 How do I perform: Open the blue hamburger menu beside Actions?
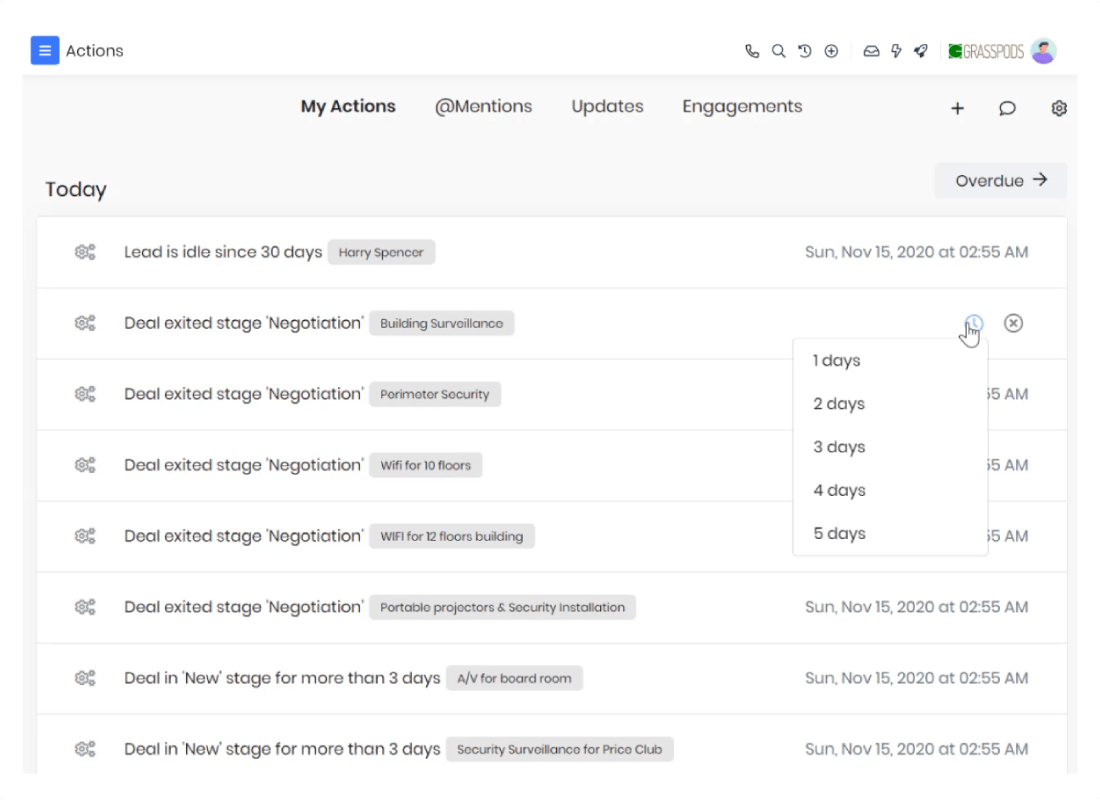point(44,50)
